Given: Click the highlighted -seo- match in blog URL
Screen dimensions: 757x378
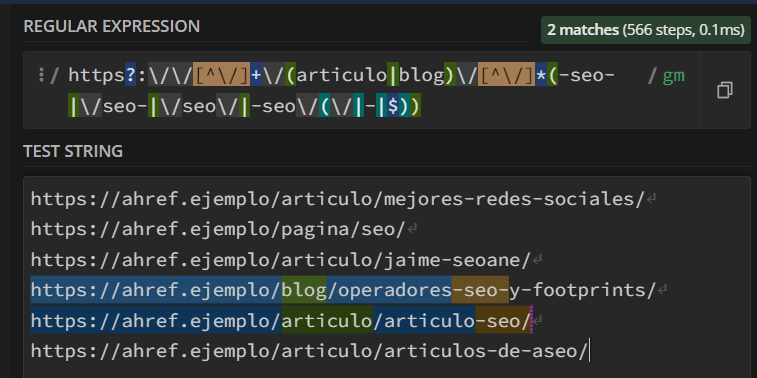Looking at the screenshot, I should (x=480, y=290).
